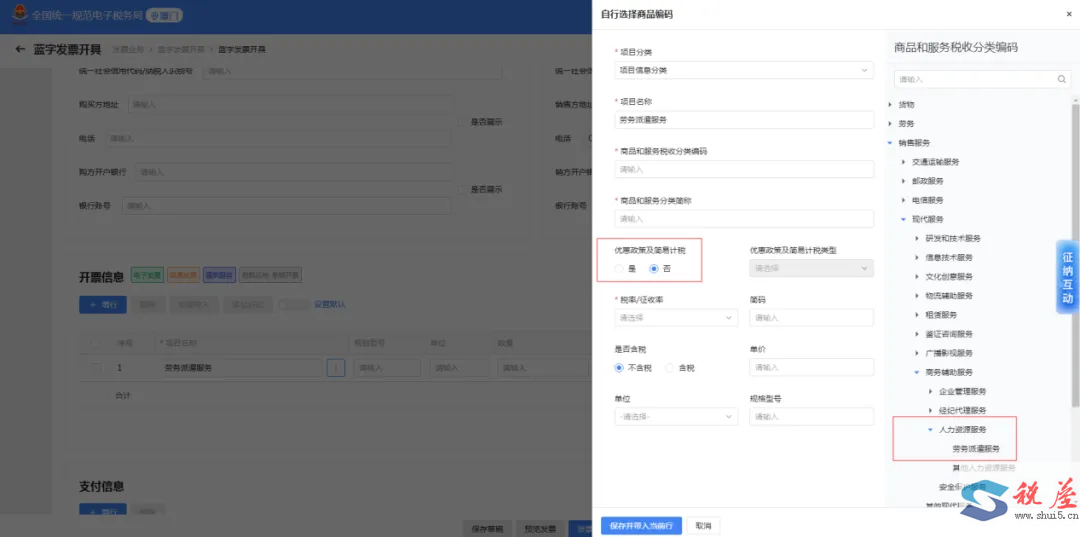Click the tax bureau emblem logo

pos(21,14)
